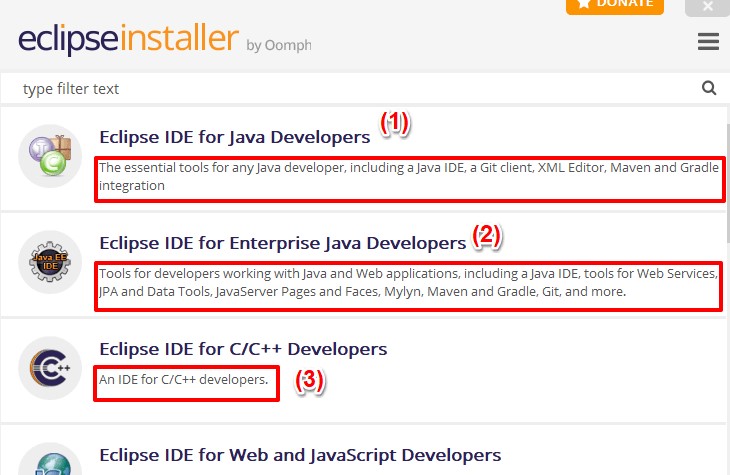Click 'An IDE for C/C++ developers.' text
The height and width of the screenshot is (475, 730).
tap(183, 380)
